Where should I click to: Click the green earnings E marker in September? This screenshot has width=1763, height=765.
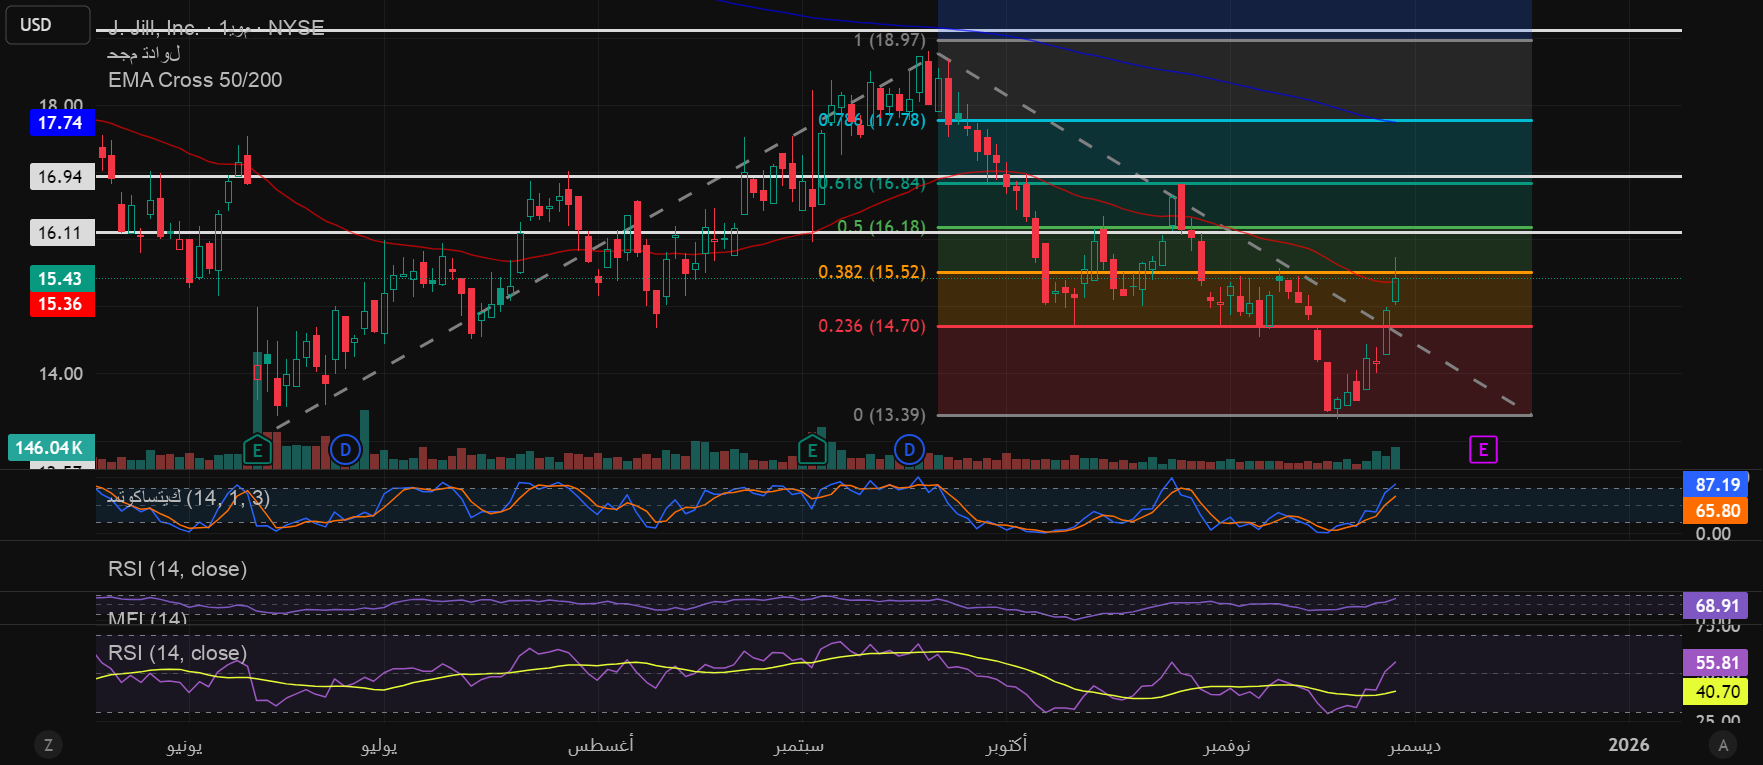coord(812,450)
